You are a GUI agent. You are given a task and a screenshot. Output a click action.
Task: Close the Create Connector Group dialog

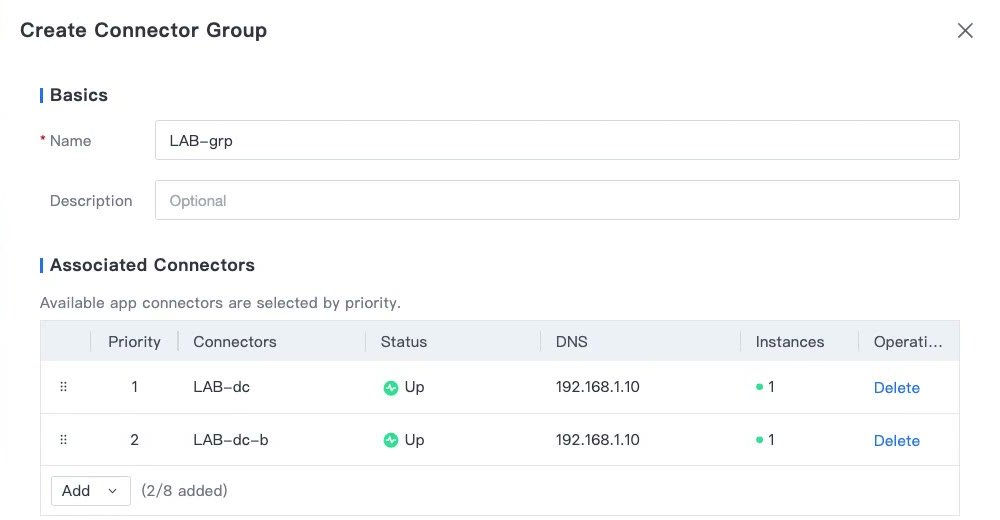tap(965, 30)
